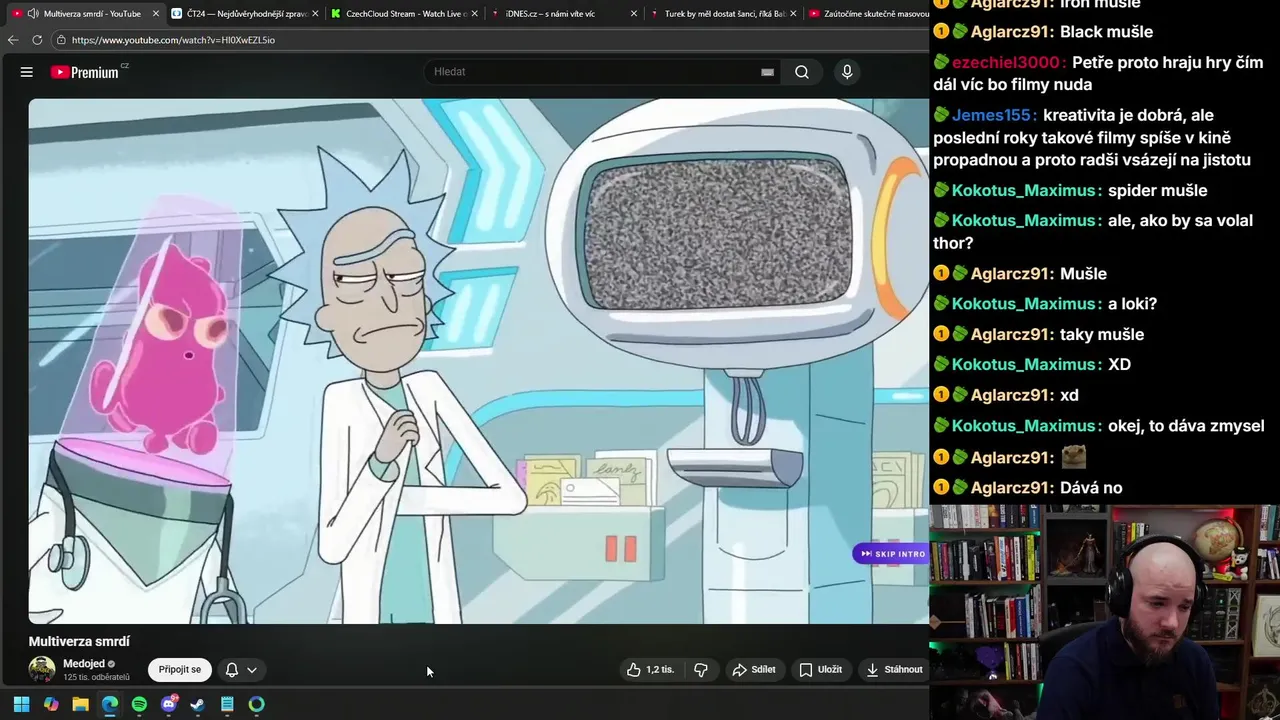Open Steam from the taskbar
Screen dimensions: 1280x720
pyautogui.click(x=198, y=704)
